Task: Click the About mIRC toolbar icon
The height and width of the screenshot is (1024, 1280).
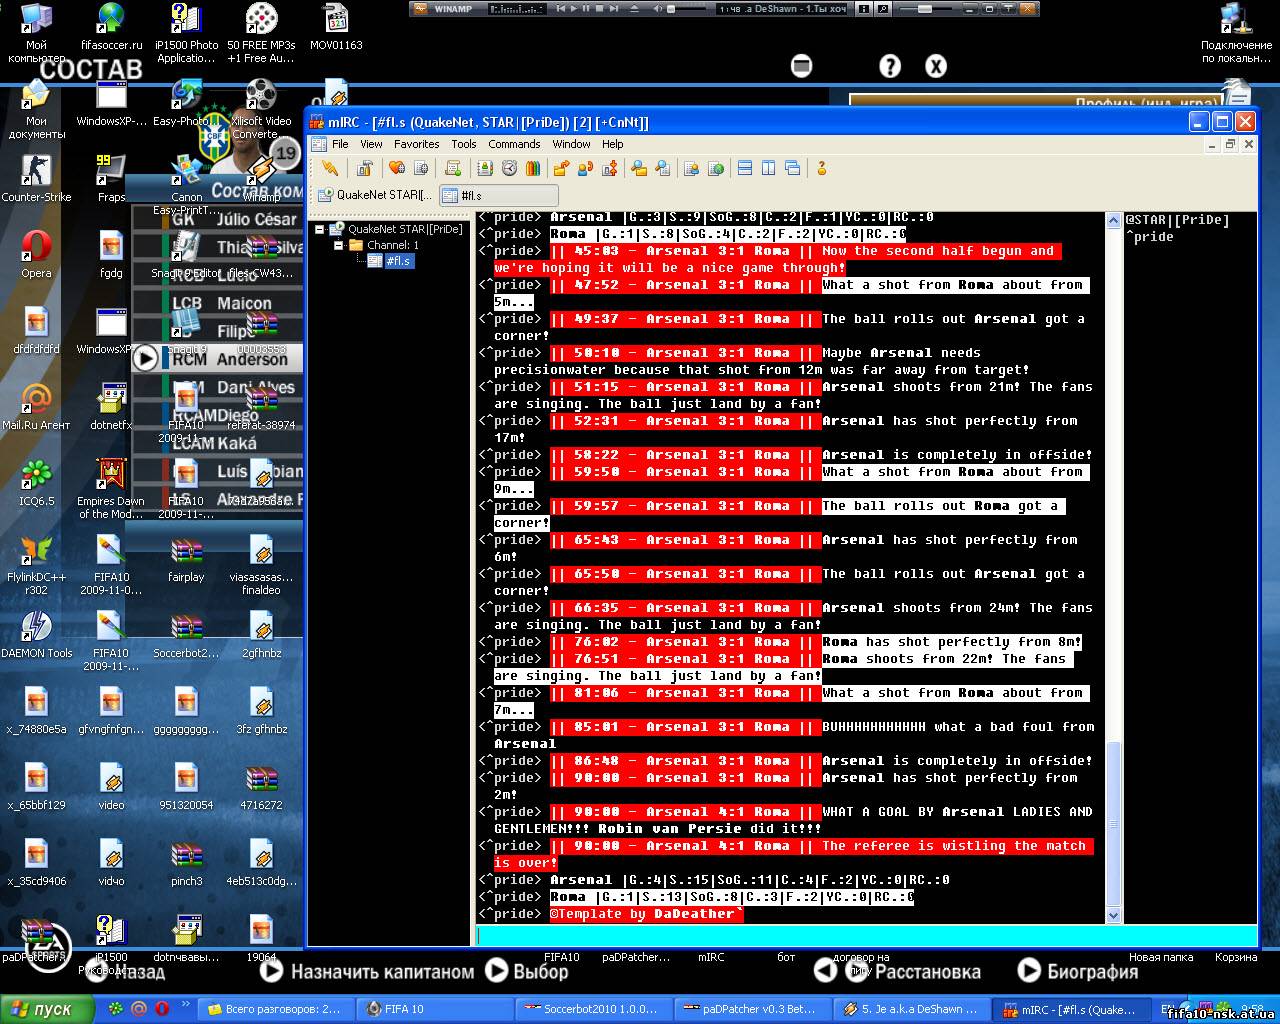Action: 822,168
